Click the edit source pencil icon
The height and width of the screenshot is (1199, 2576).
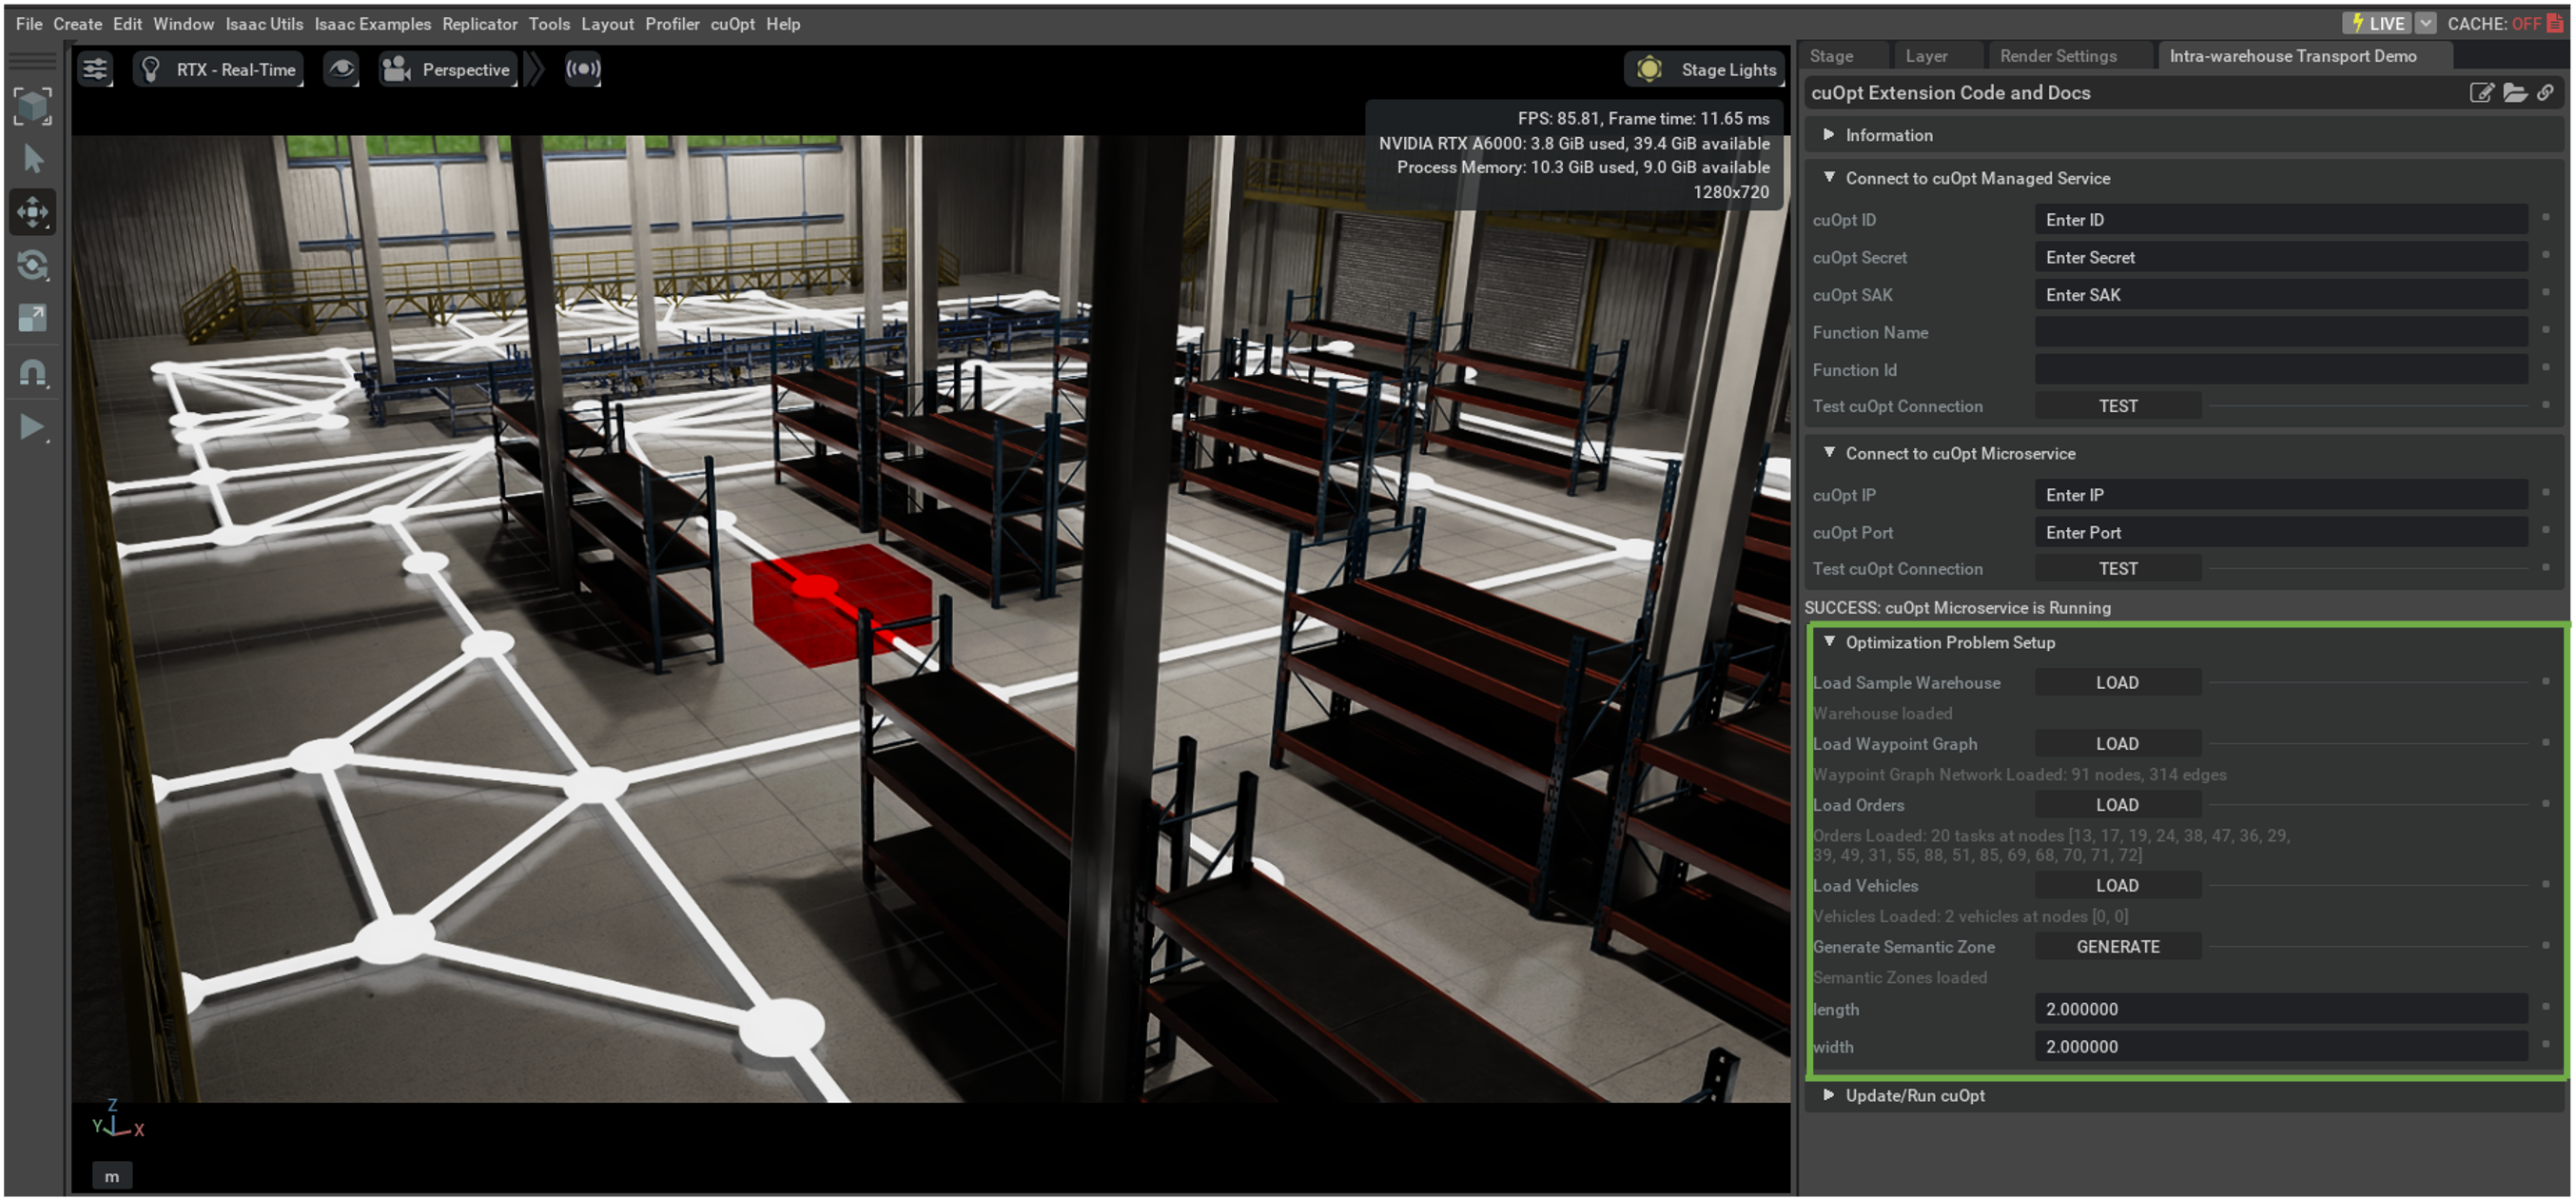coord(2481,92)
